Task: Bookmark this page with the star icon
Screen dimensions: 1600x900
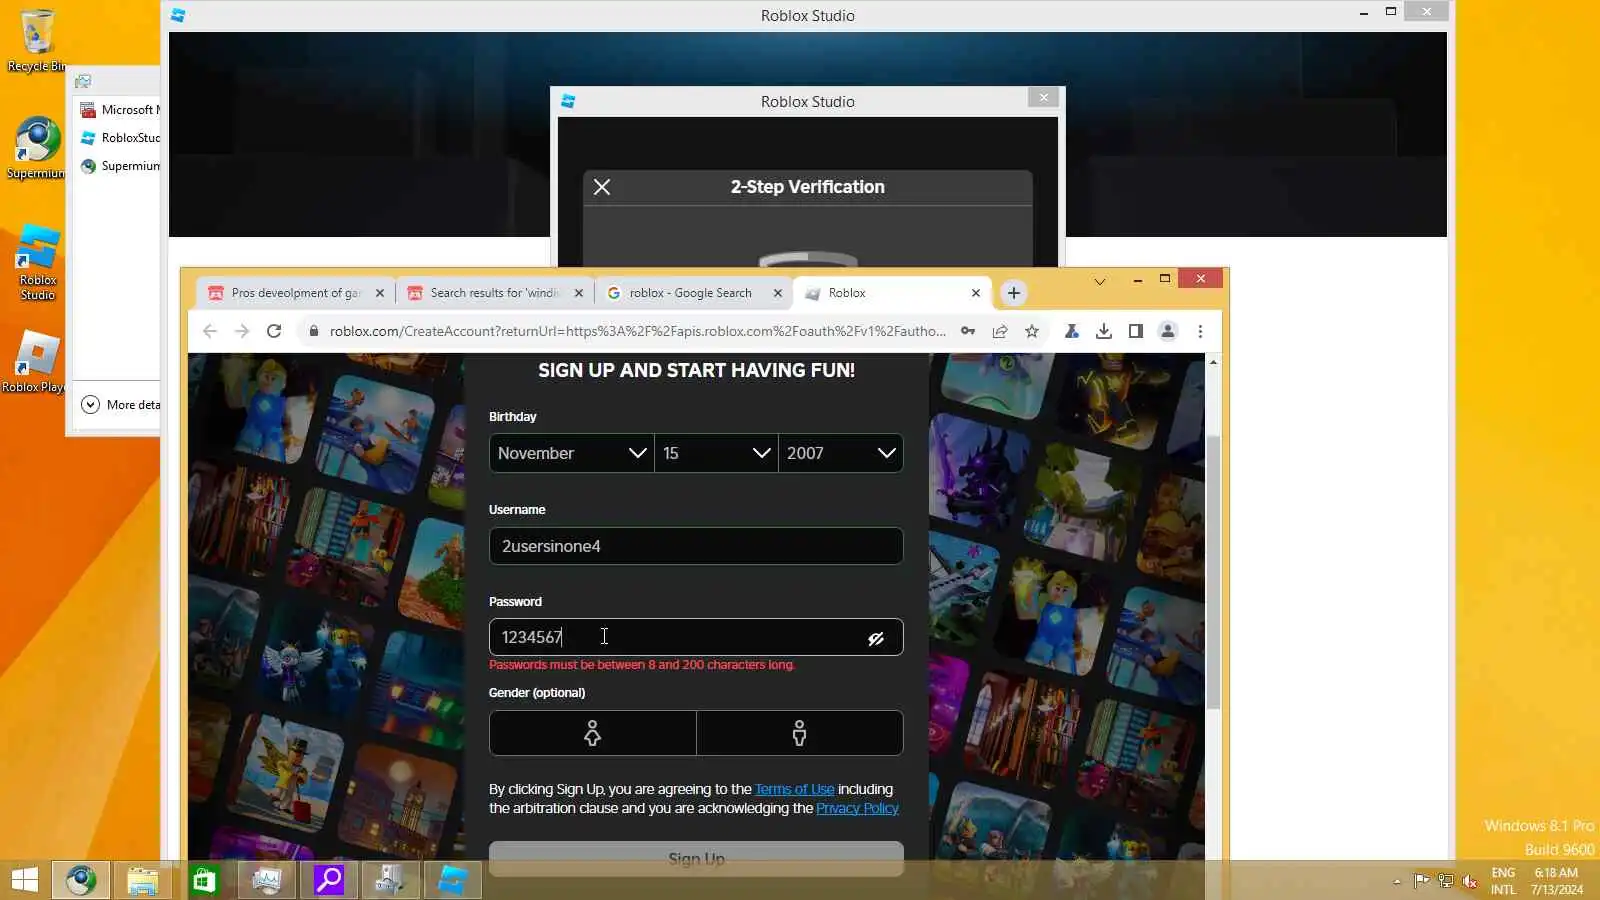Action: pos(1032,331)
